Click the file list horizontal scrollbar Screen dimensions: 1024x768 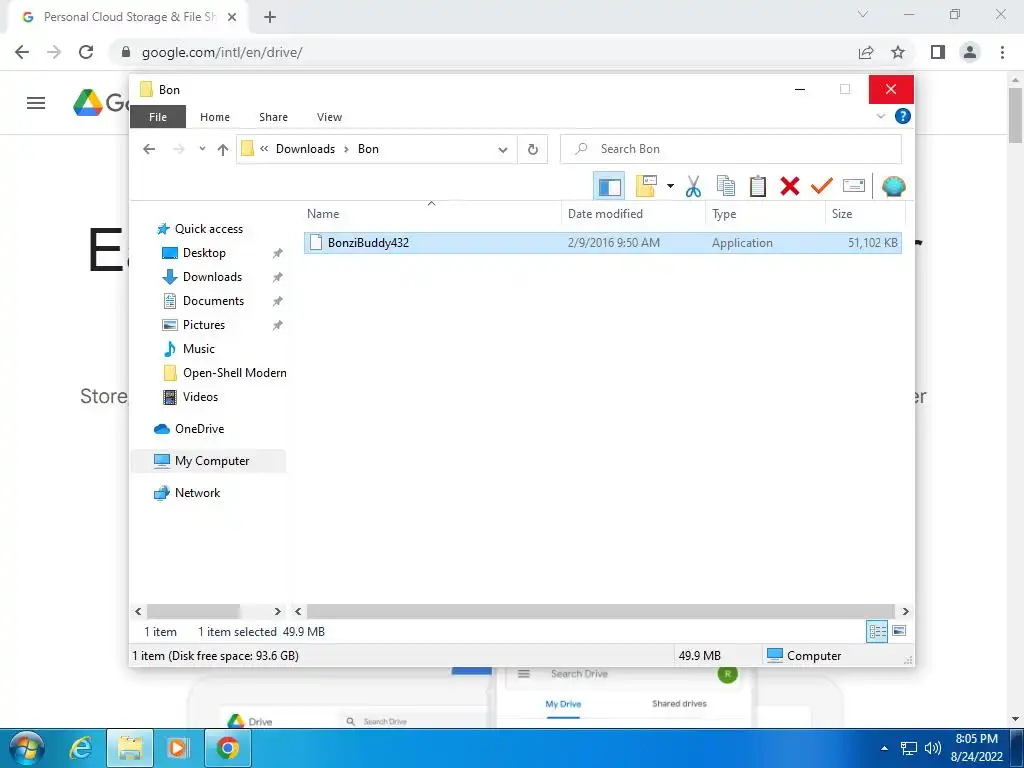[x=600, y=611]
